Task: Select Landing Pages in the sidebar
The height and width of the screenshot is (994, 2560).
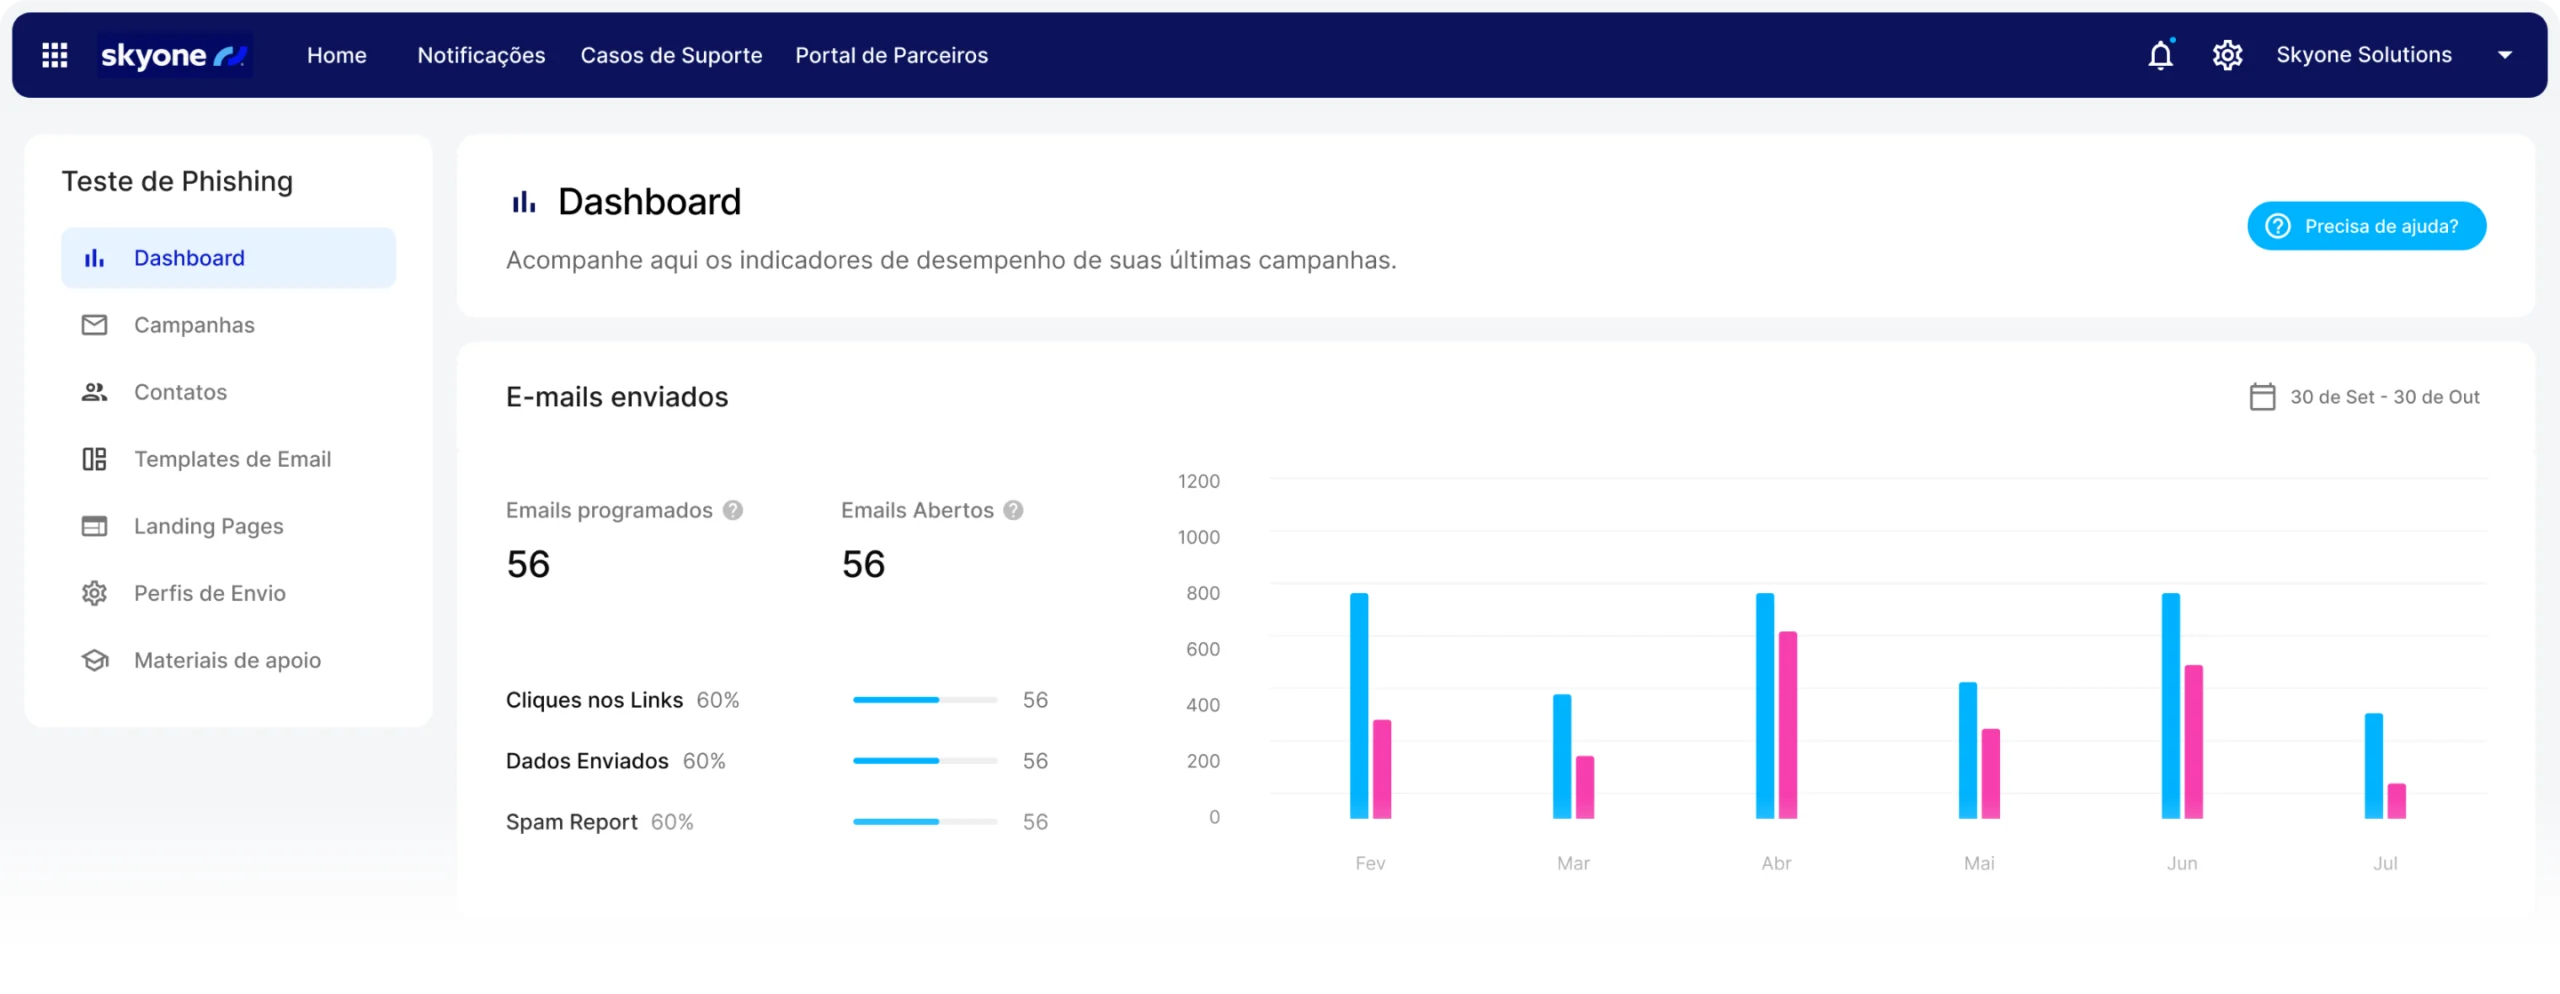Action: click(x=208, y=526)
